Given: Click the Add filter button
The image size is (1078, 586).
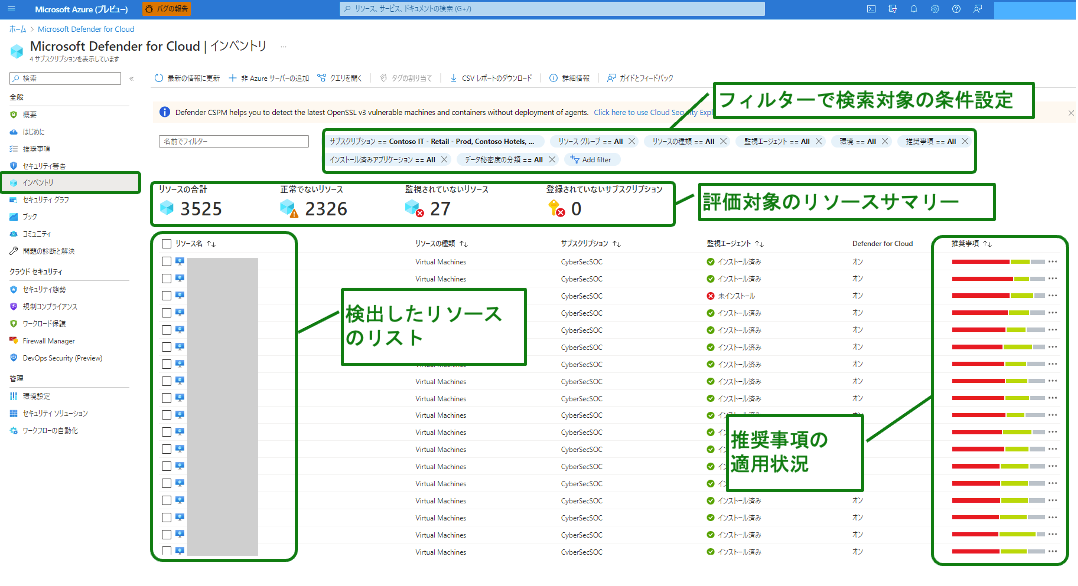Looking at the screenshot, I should tap(592, 159).
